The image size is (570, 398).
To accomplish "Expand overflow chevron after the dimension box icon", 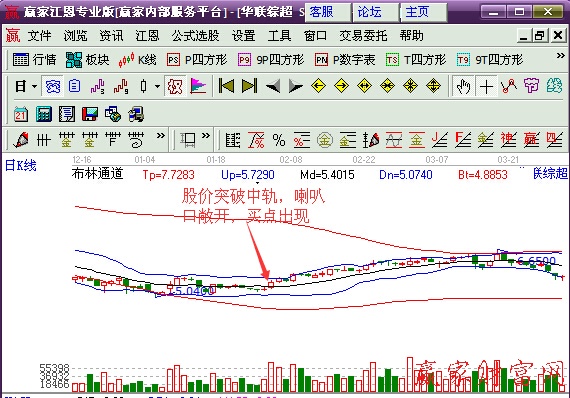I will (206, 136).
